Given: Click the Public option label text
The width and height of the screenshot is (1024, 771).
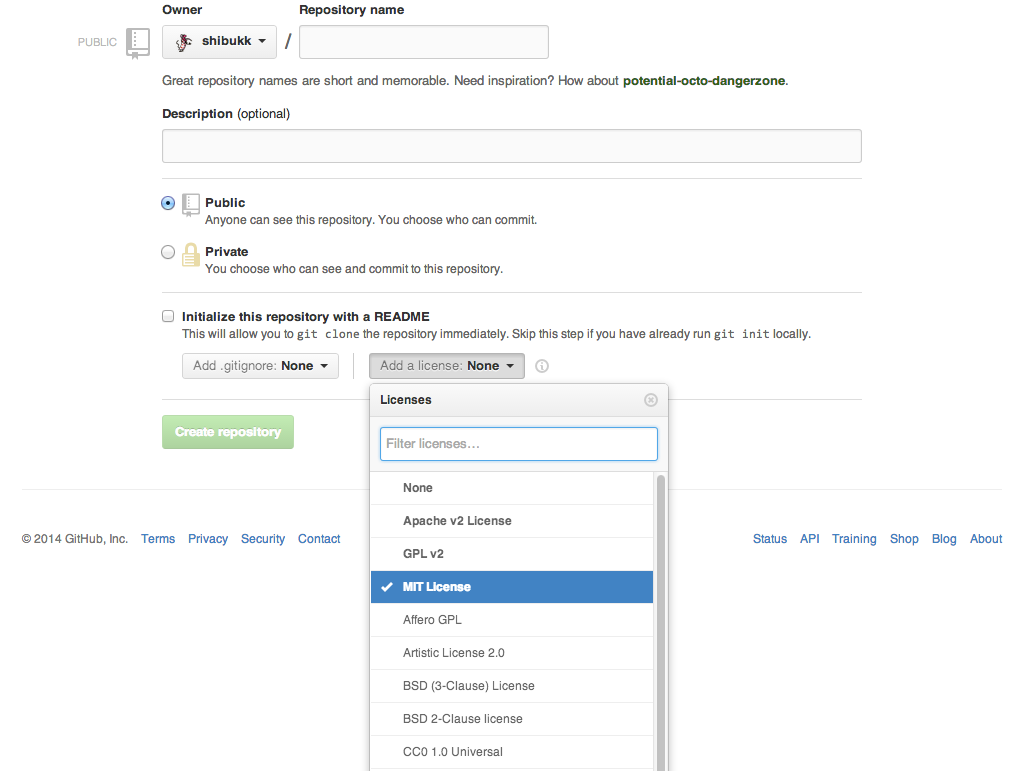Looking at the screenshot, I should 225,203.
